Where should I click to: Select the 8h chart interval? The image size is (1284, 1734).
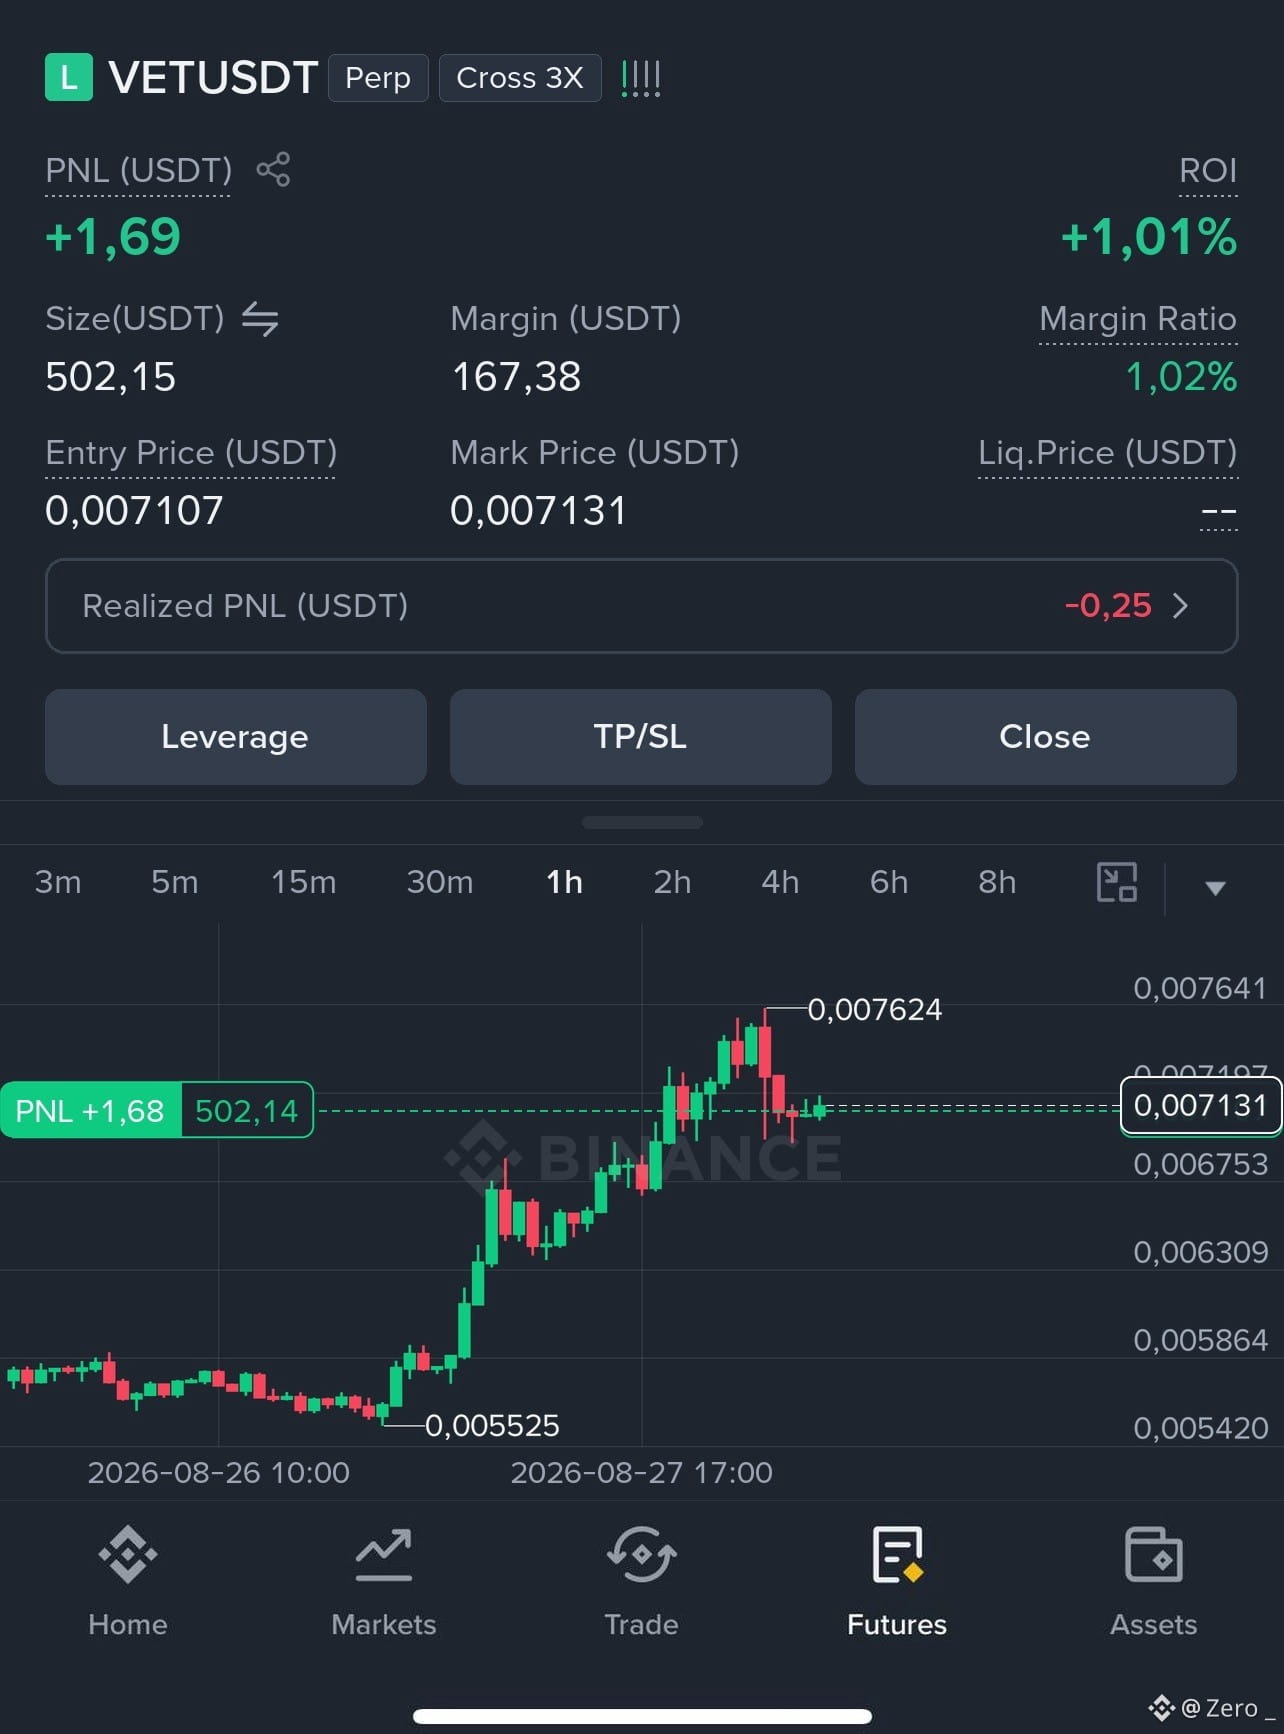pyautogui.click(x=997, y=882)
